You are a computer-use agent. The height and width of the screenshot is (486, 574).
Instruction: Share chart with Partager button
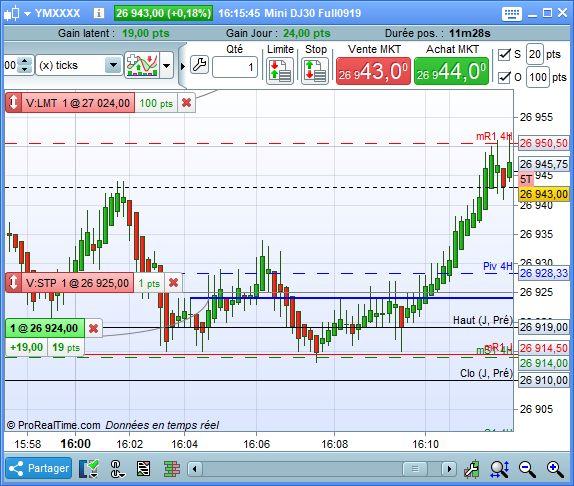coord(39,468)
